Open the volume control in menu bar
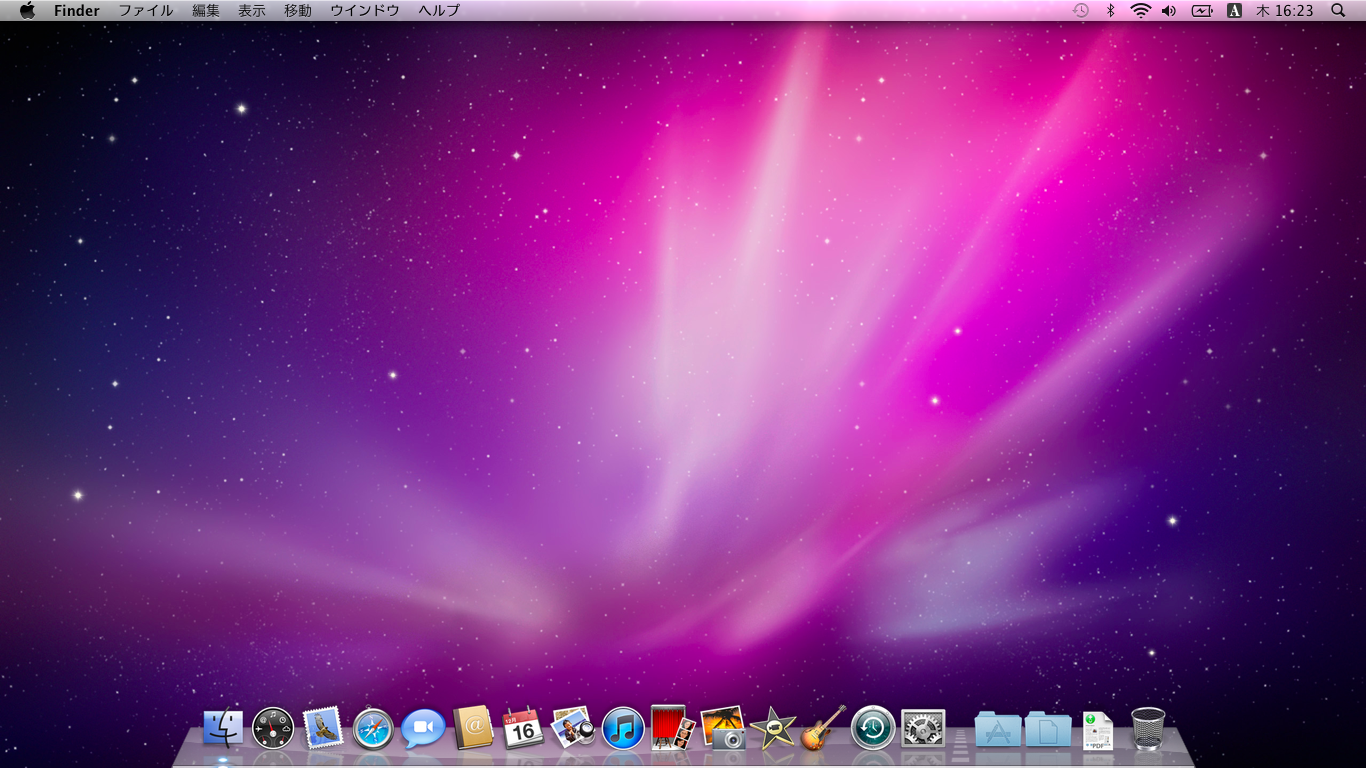The width and height of the screenshot is (1366, 768). pos(1169,10)
